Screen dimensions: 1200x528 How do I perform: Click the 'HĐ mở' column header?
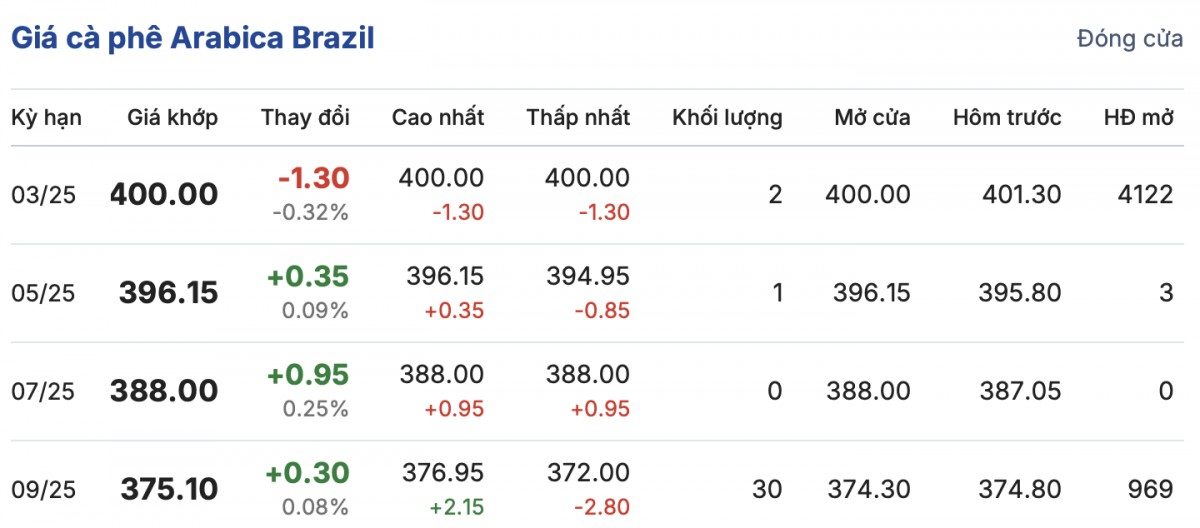(x=1138, y=118)
